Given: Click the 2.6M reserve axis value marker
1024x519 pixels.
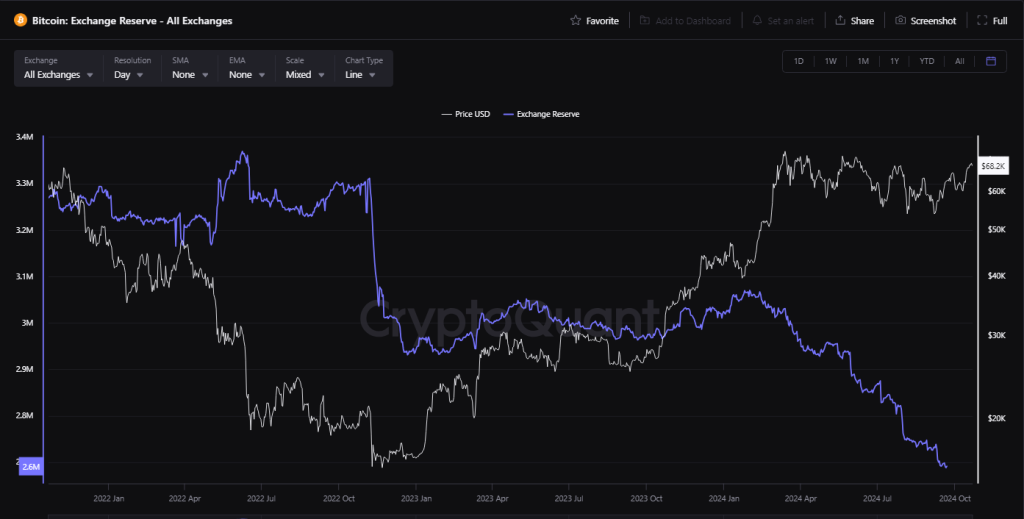Looking at the screenshot, I should [31, 466].
